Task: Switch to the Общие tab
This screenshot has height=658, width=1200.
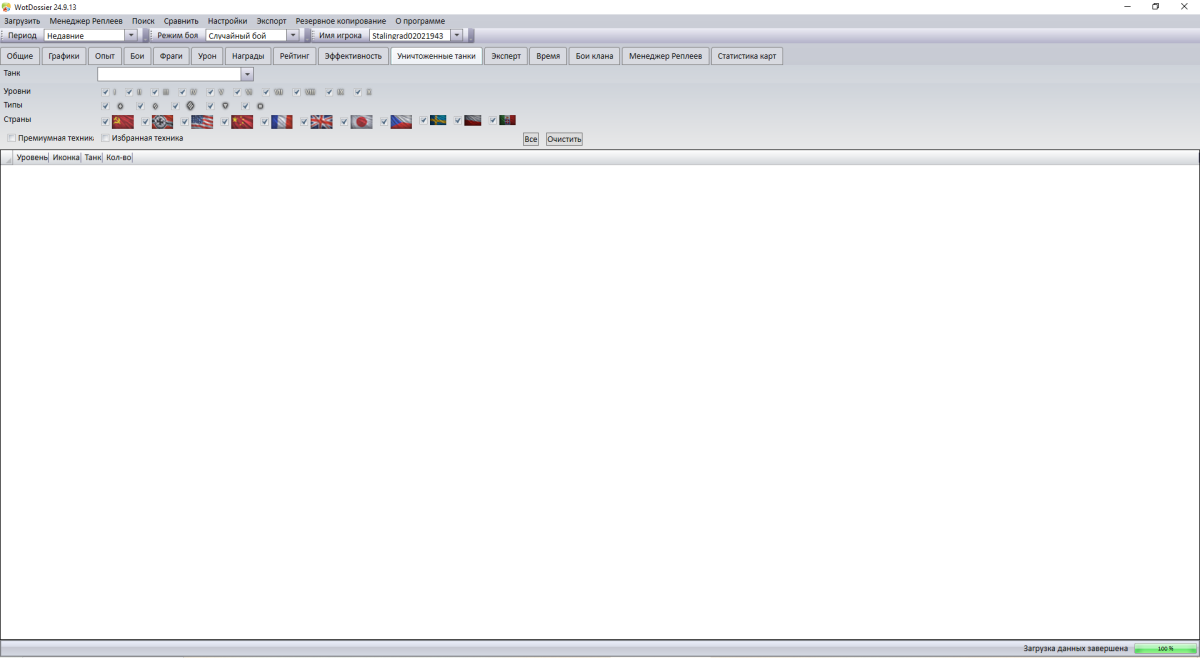Action: (x=20, y=56)
